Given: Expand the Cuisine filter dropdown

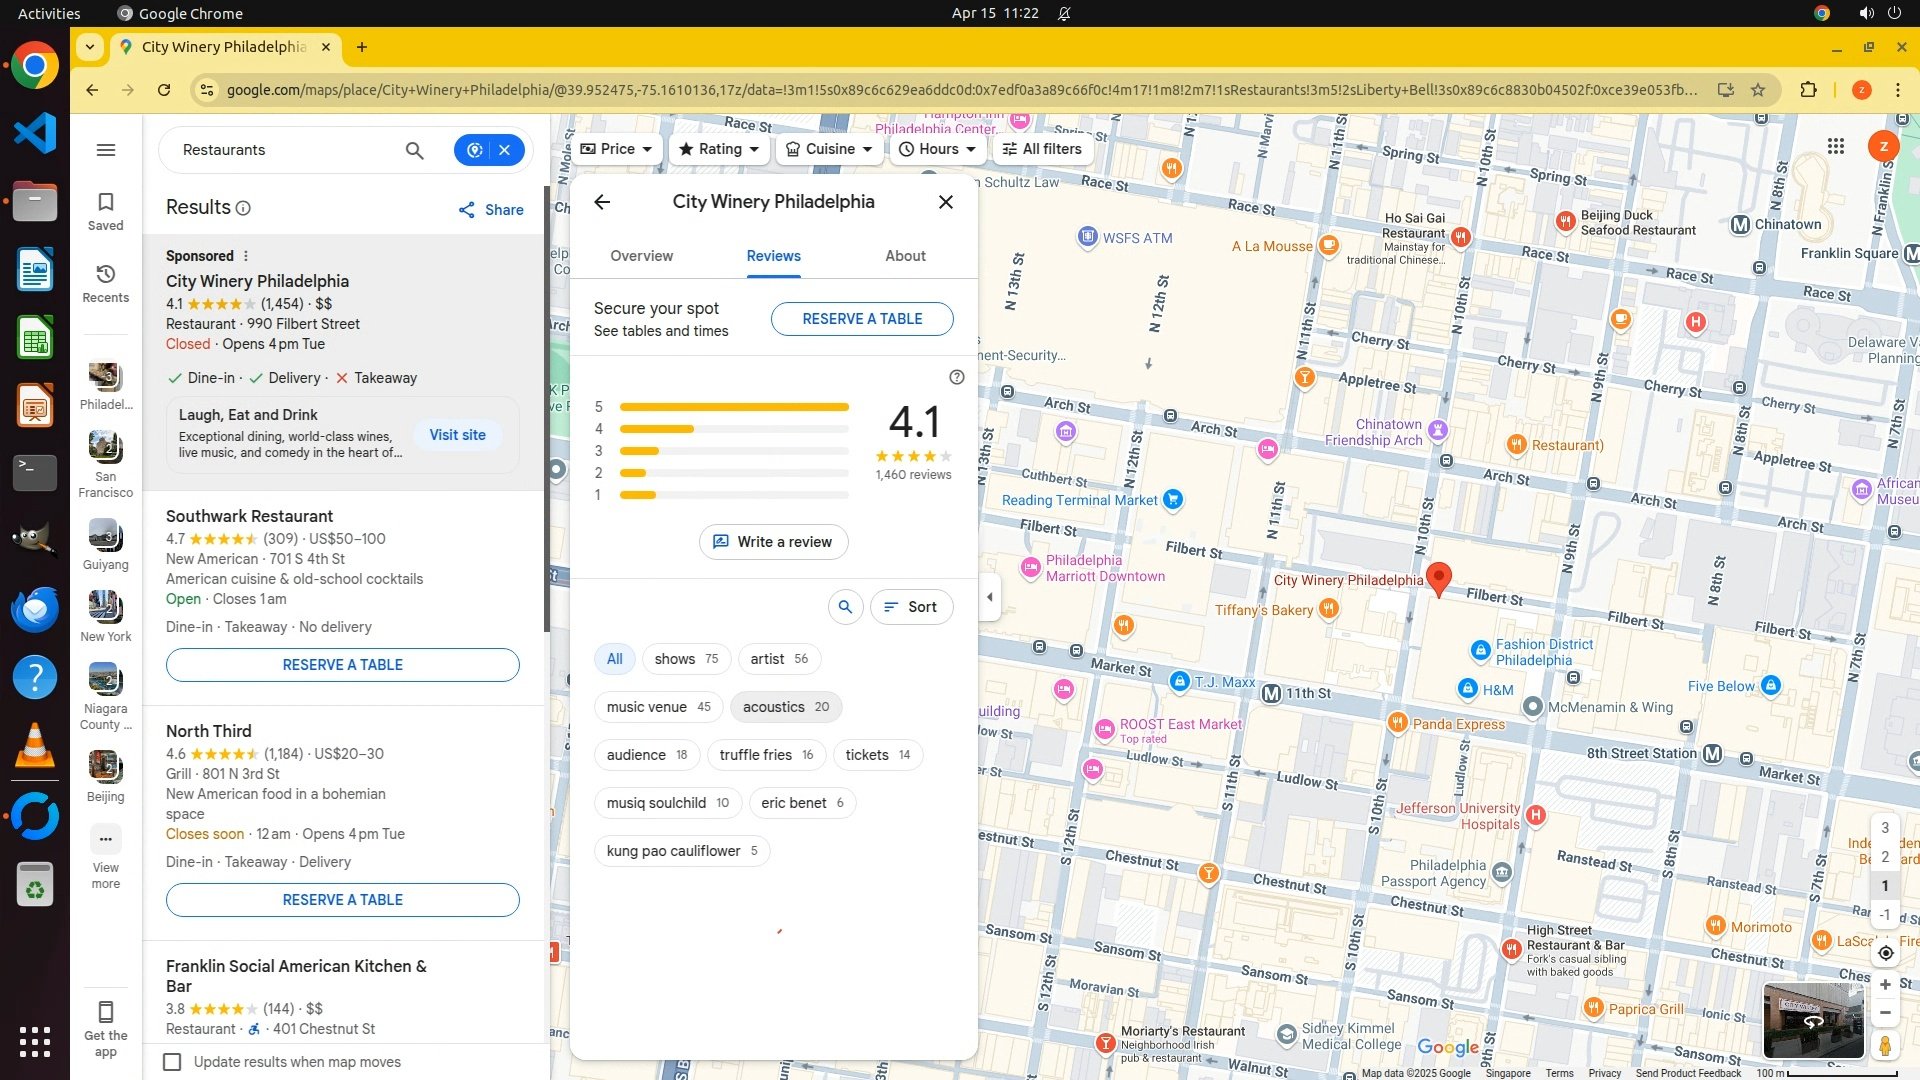Looking at the screenshot, I should tap(829, 149).
